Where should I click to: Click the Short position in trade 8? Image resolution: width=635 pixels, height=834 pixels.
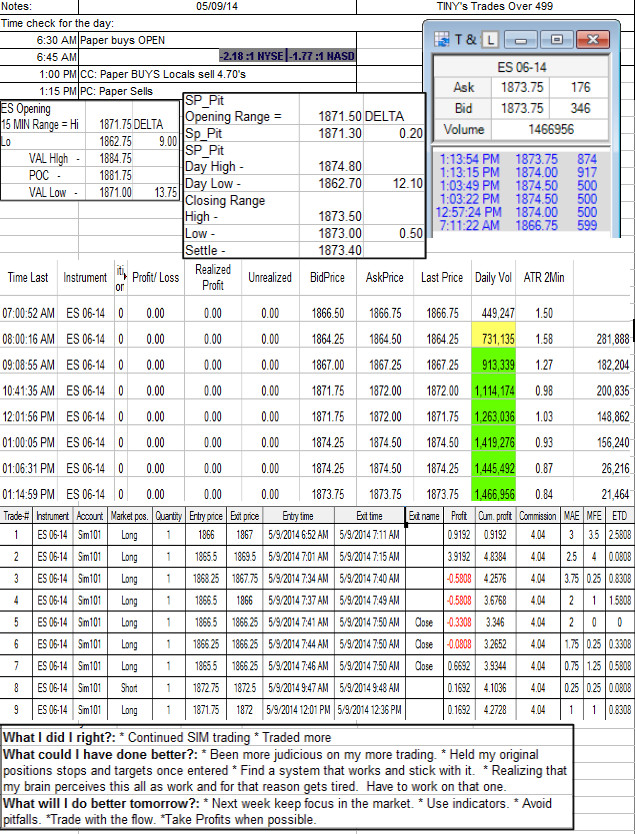[x=129, y=688]
